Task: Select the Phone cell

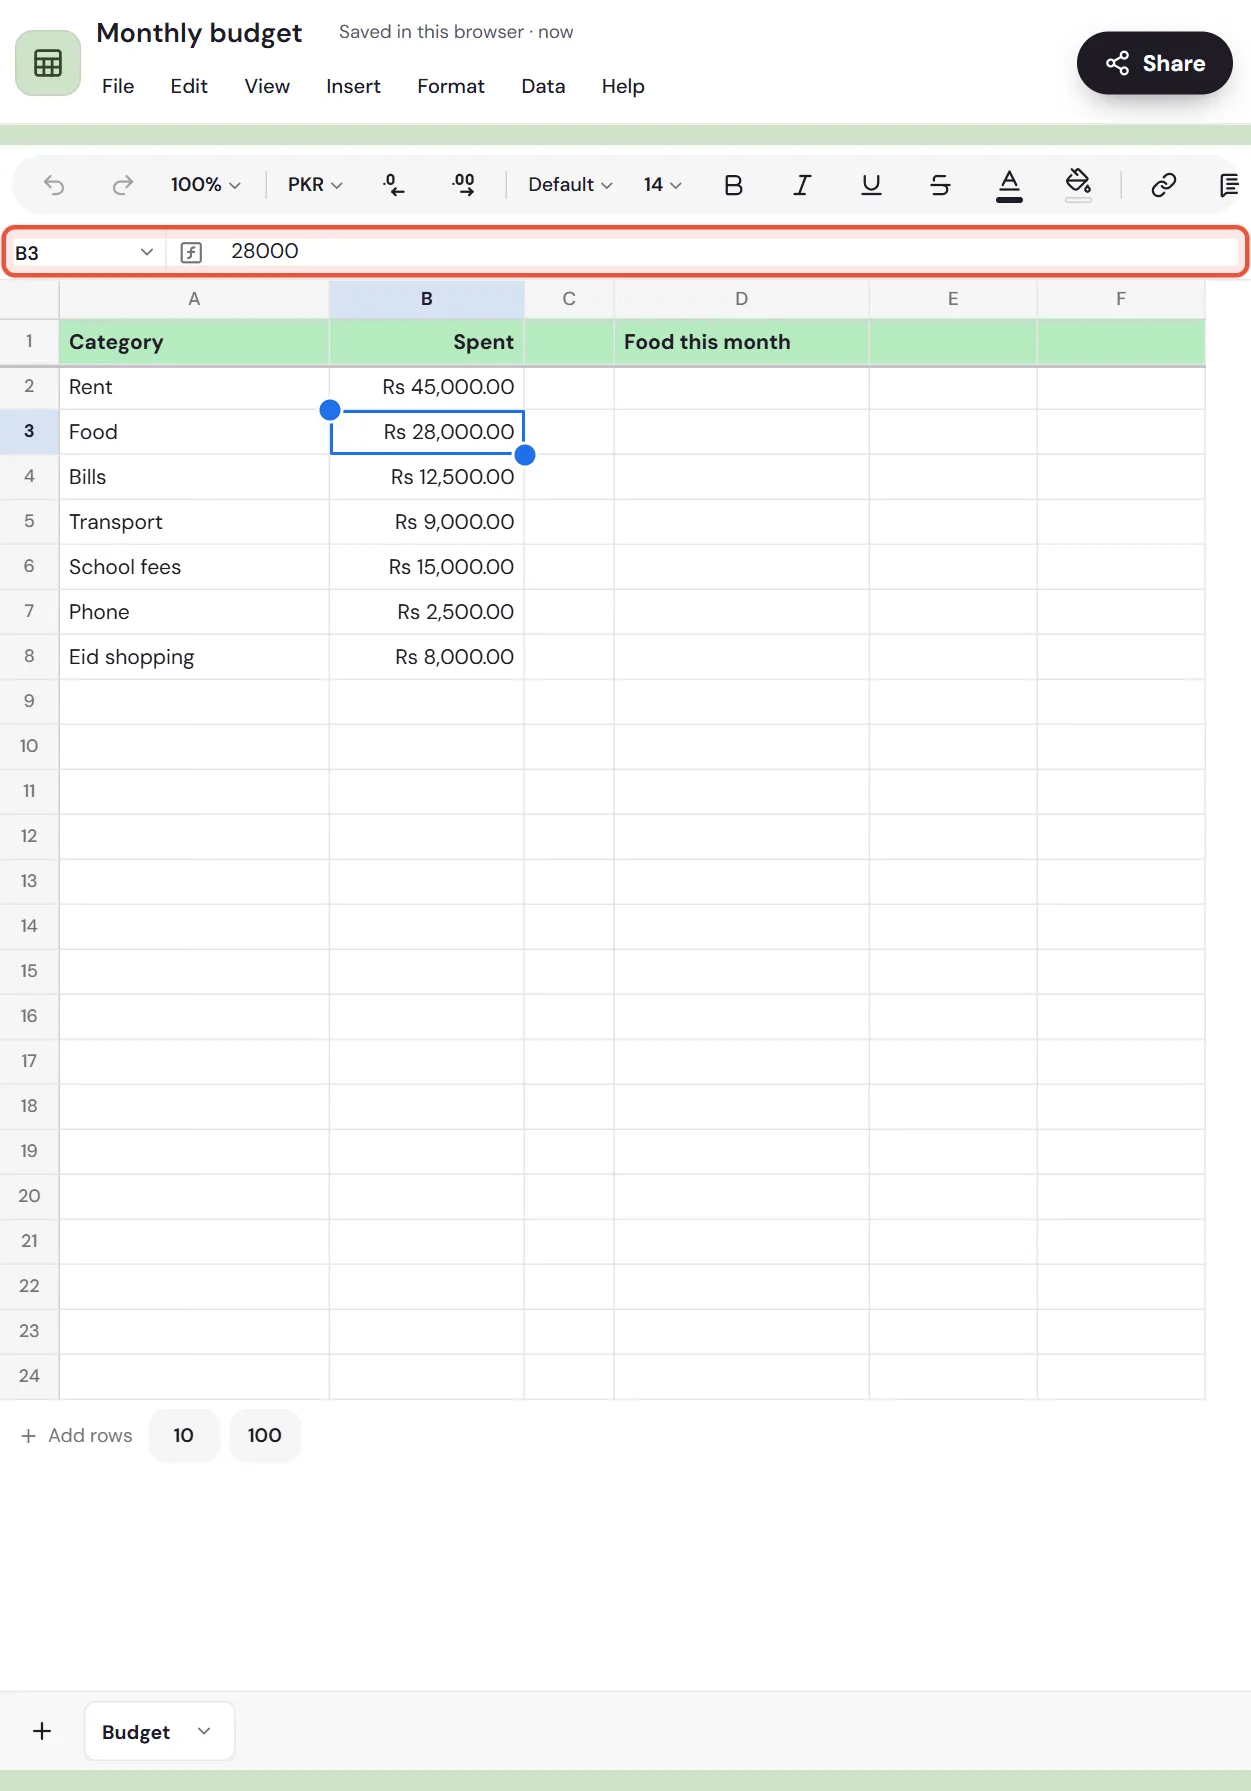Action: point(194,612)
